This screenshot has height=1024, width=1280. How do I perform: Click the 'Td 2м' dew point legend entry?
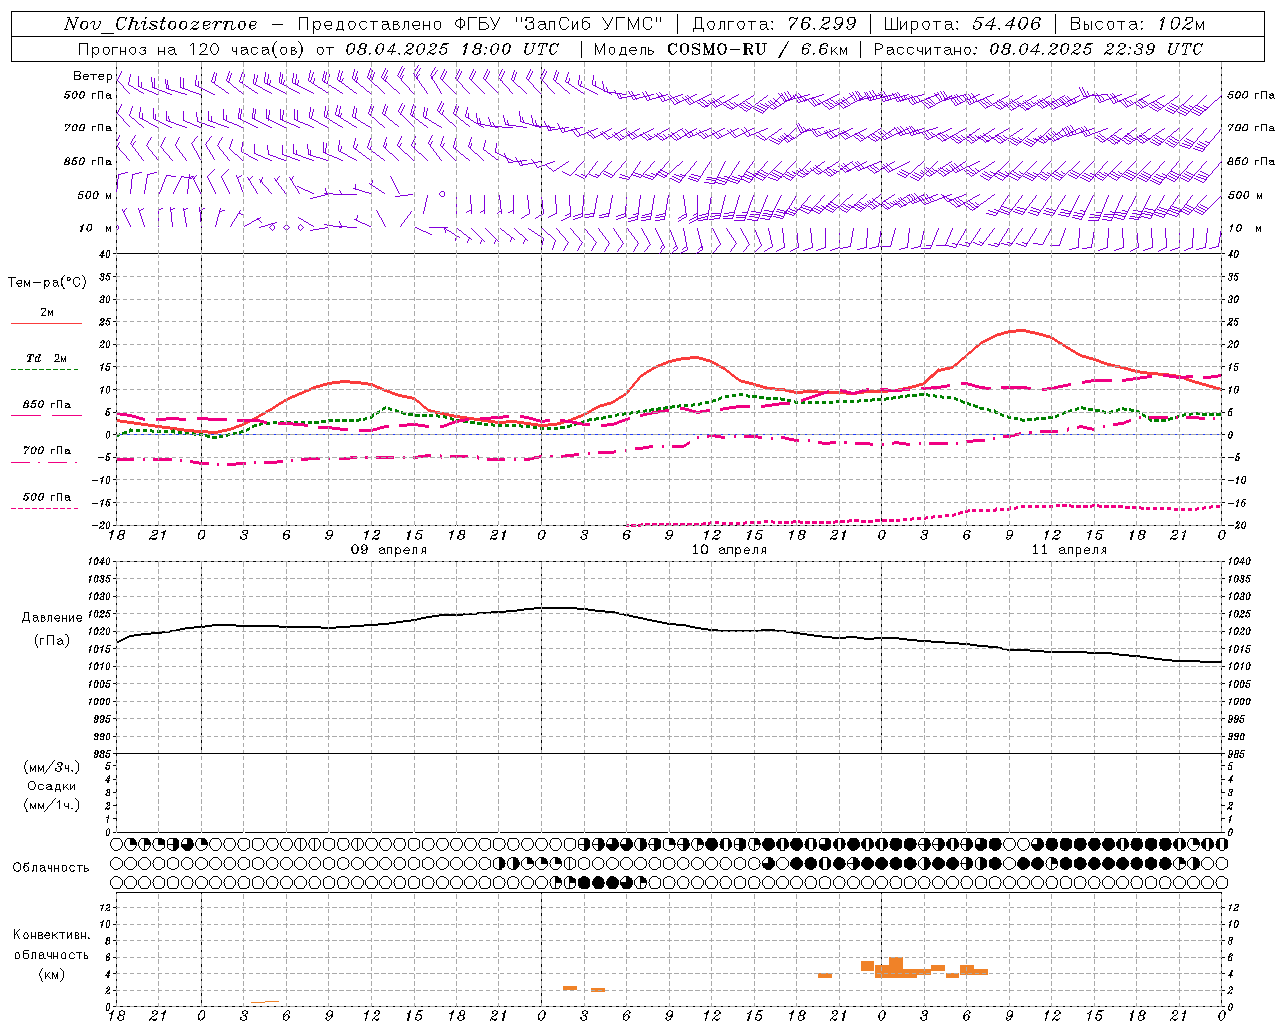point(47,358)
